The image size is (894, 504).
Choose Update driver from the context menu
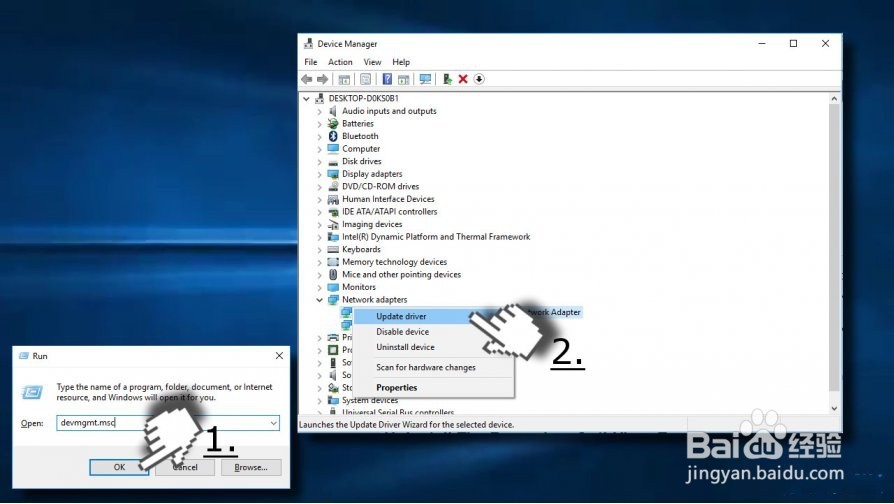(x=433, y=316)
